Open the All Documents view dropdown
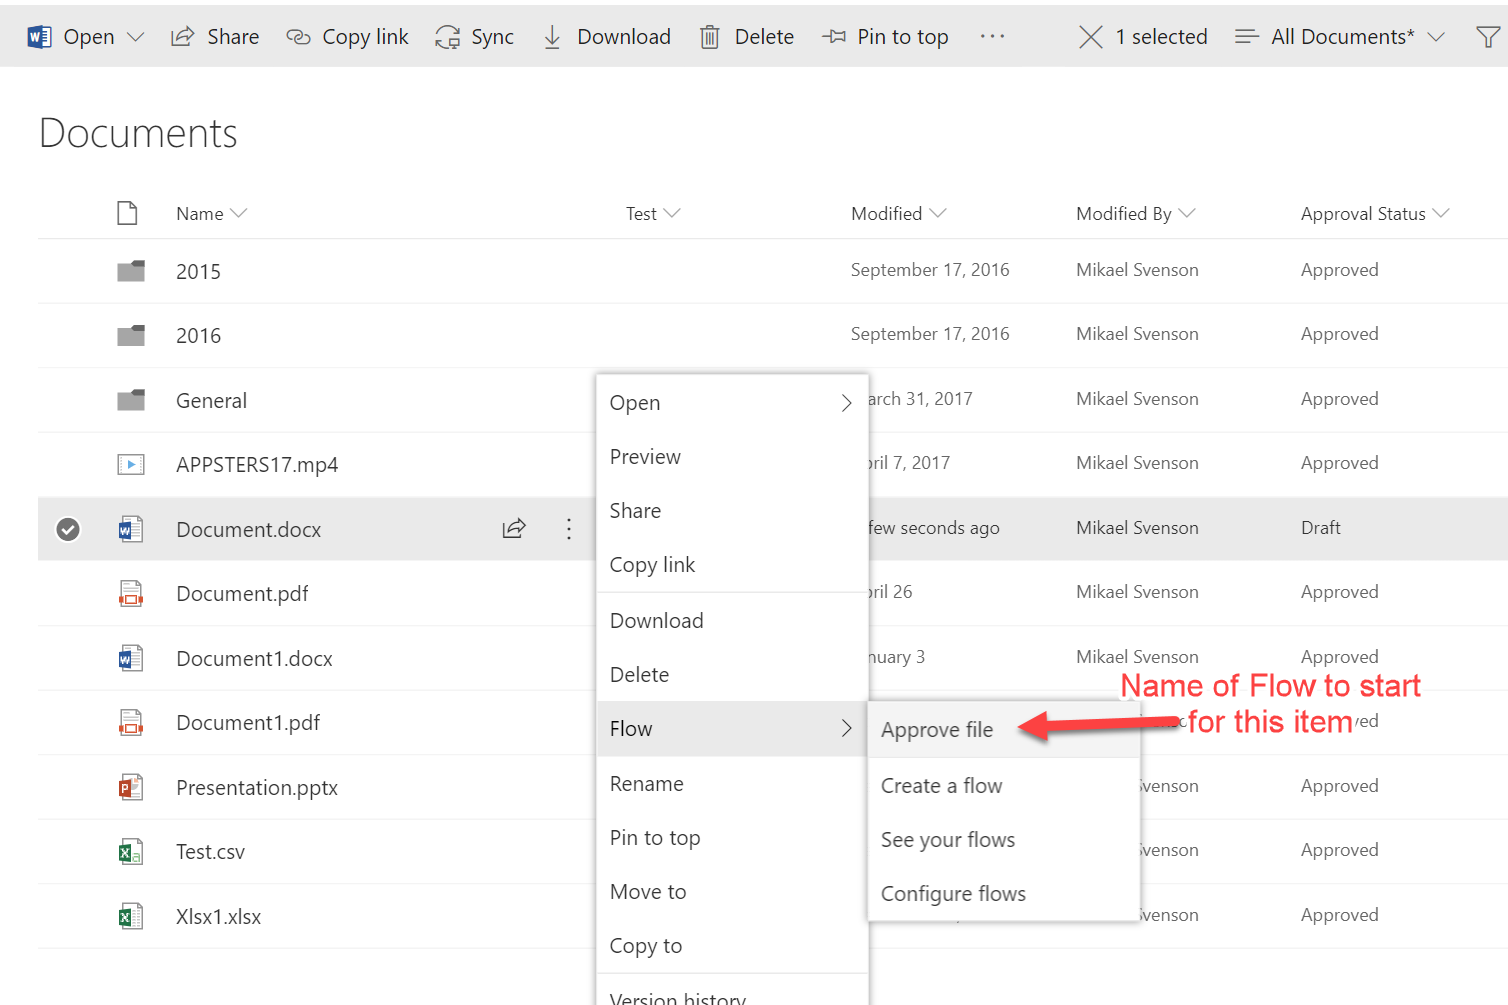 point(1436,37)
